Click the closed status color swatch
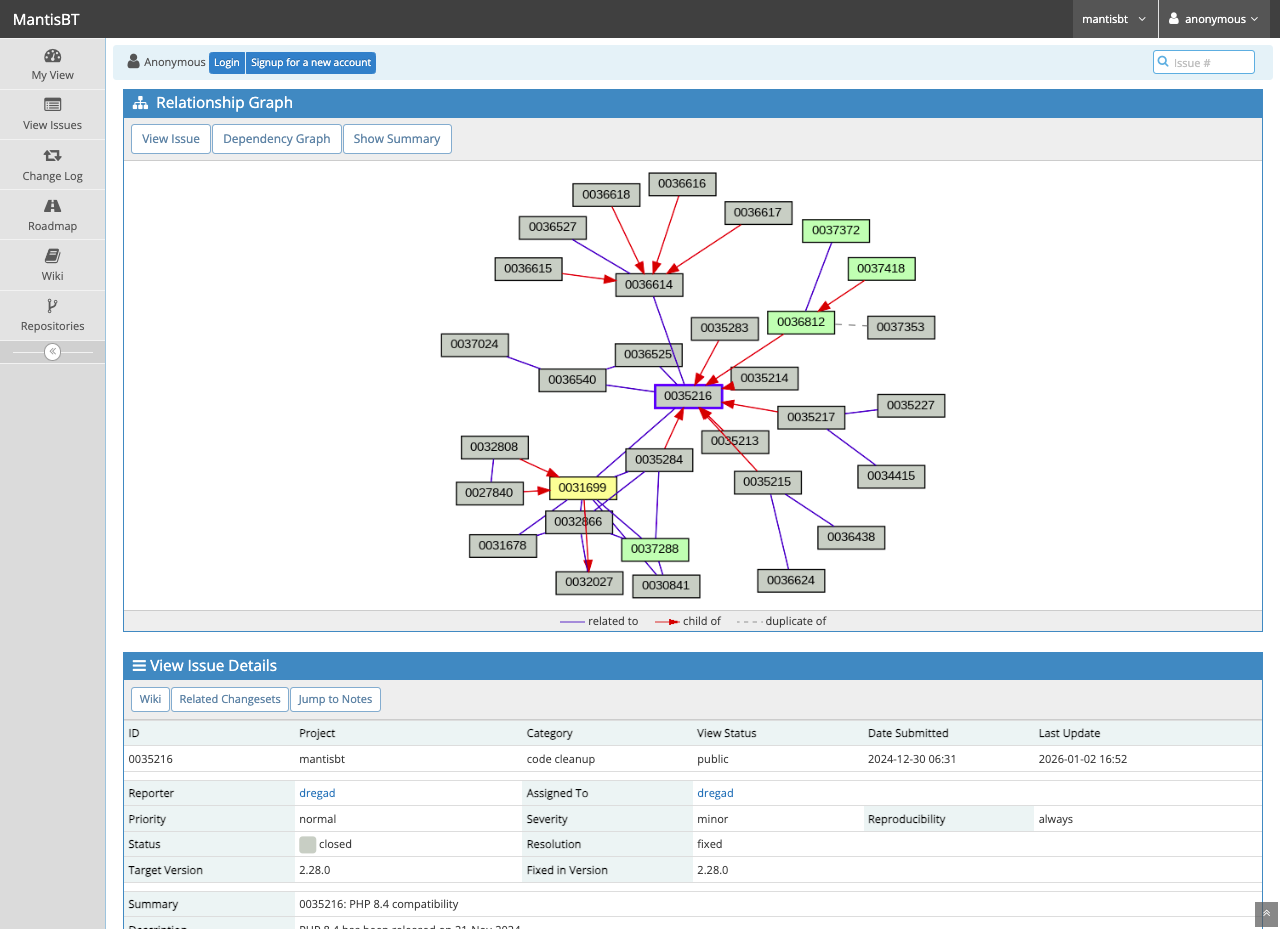1280x929 pixels. 307,844
